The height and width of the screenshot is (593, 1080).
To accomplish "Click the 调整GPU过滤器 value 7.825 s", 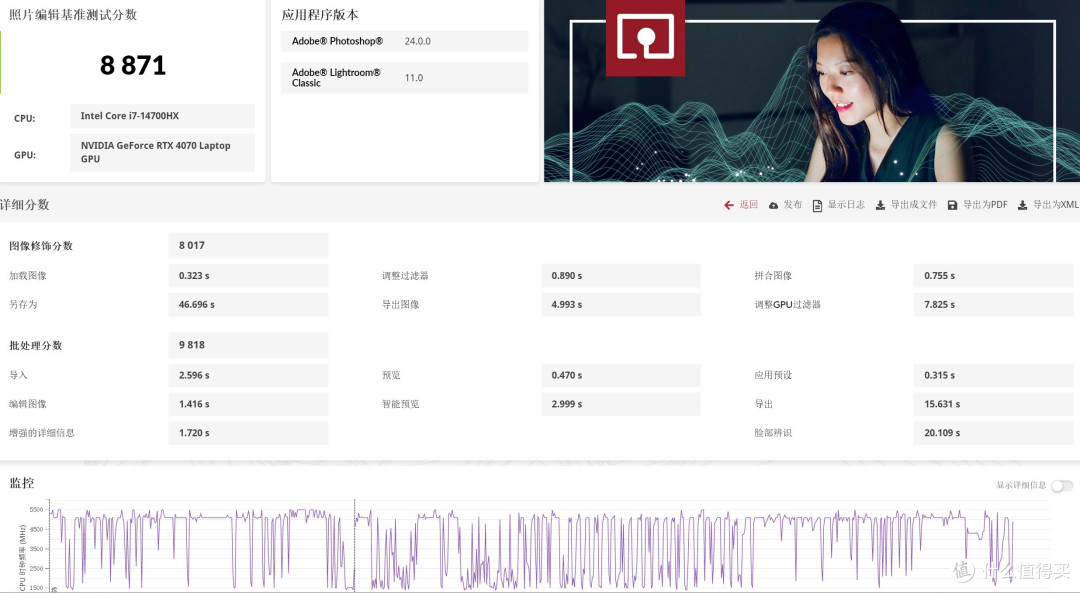I will point(994,304).
